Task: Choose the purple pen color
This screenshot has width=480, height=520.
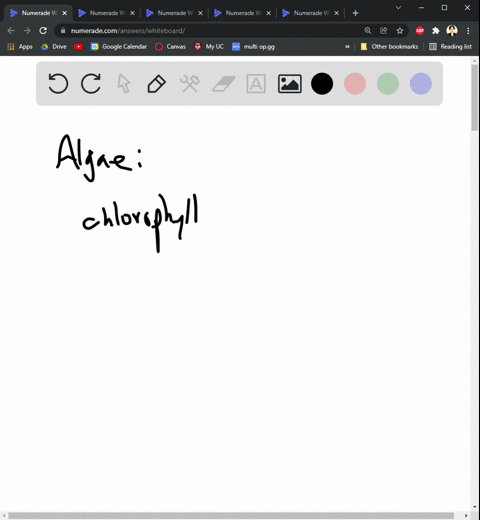Action: (x=421, y=84)
